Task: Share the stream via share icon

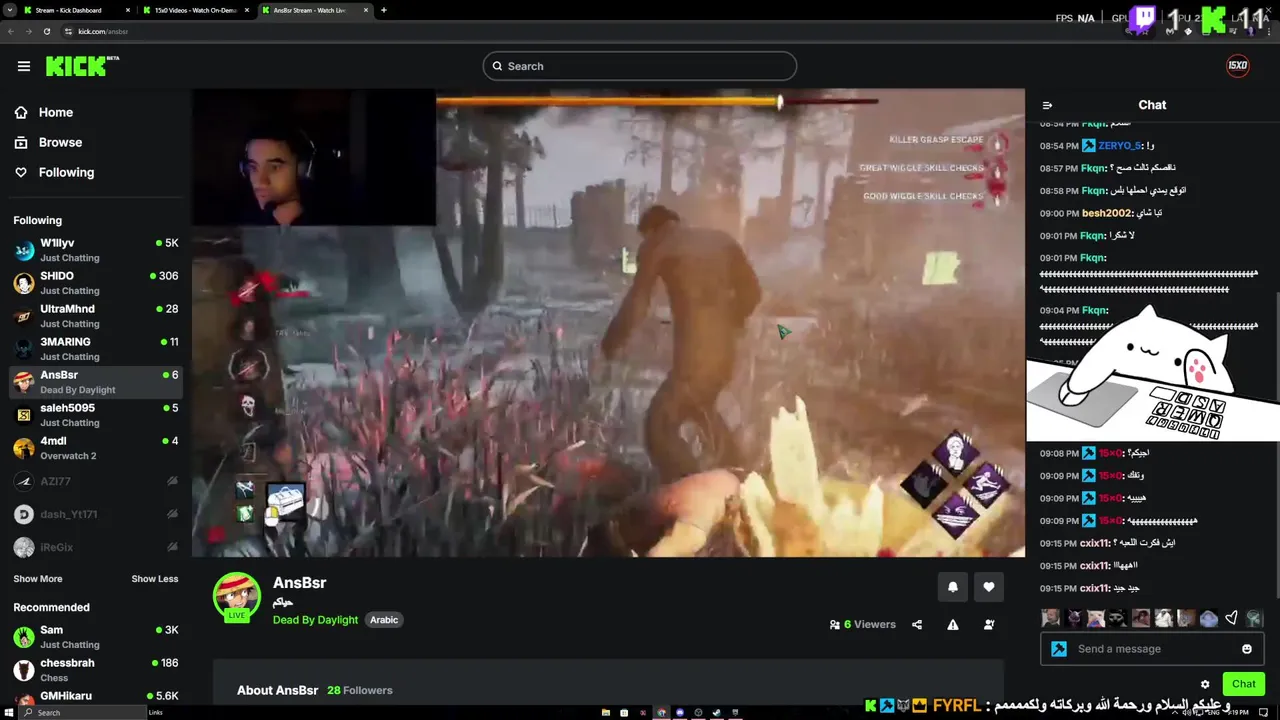Action: tap(917, 625)
